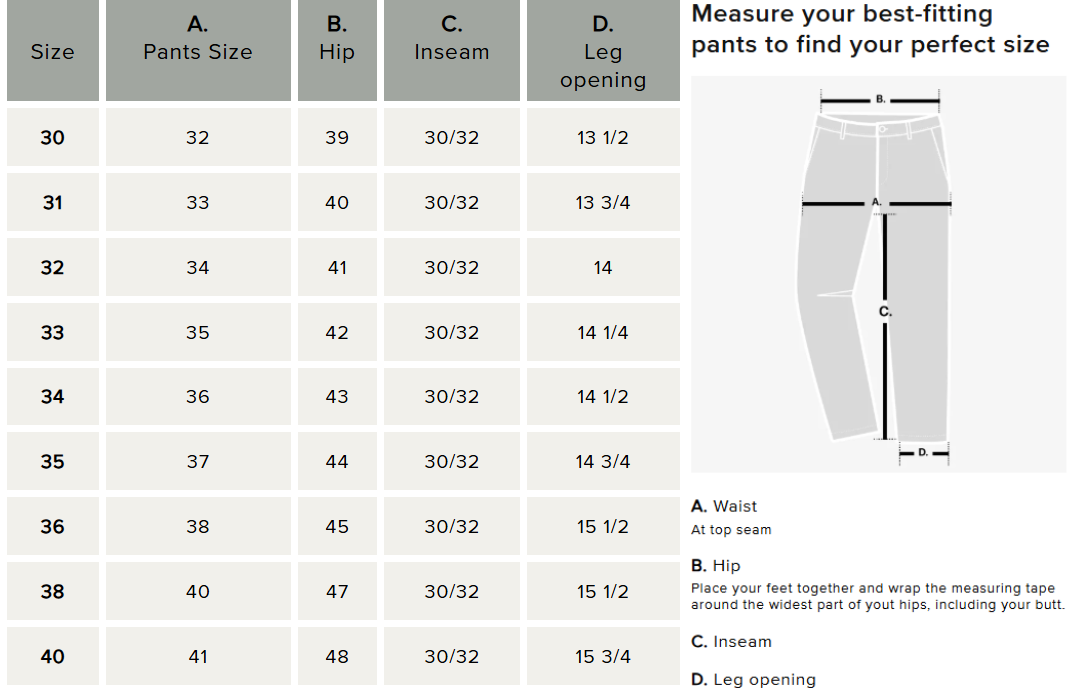The width and height of the screenshot is (1073, 689).
Task: Click the A. waist marker on the pants diagram
Action: 876,203
